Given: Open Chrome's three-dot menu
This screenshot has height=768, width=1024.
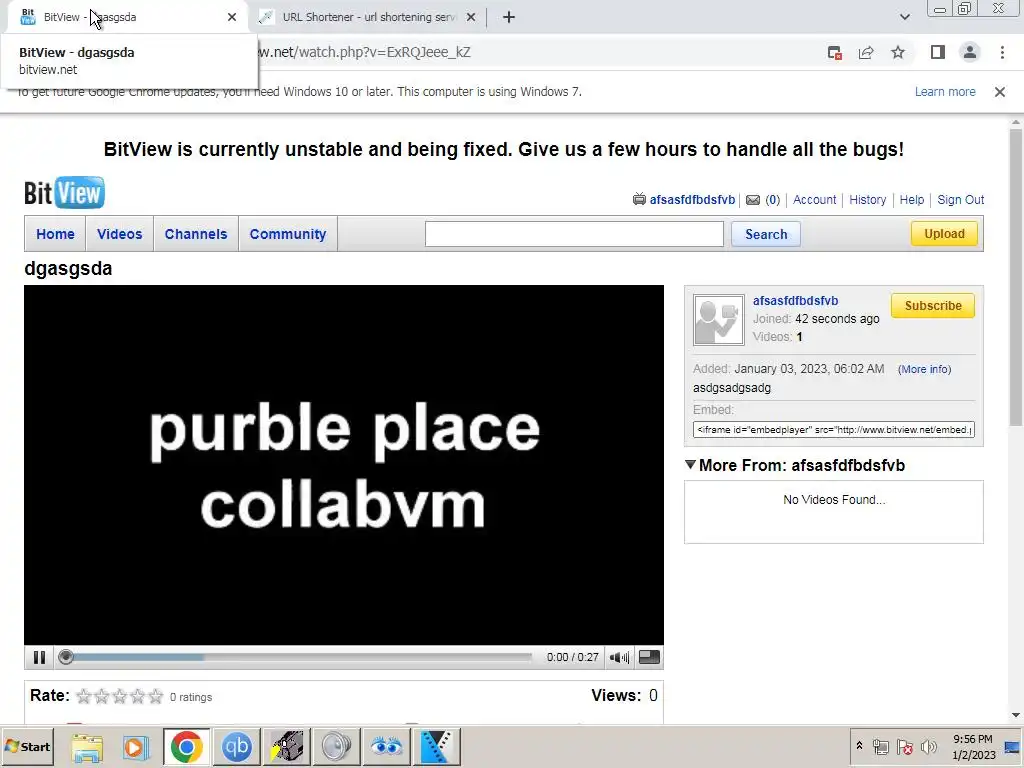Looking at the screenshot, I should (1002, 52).
